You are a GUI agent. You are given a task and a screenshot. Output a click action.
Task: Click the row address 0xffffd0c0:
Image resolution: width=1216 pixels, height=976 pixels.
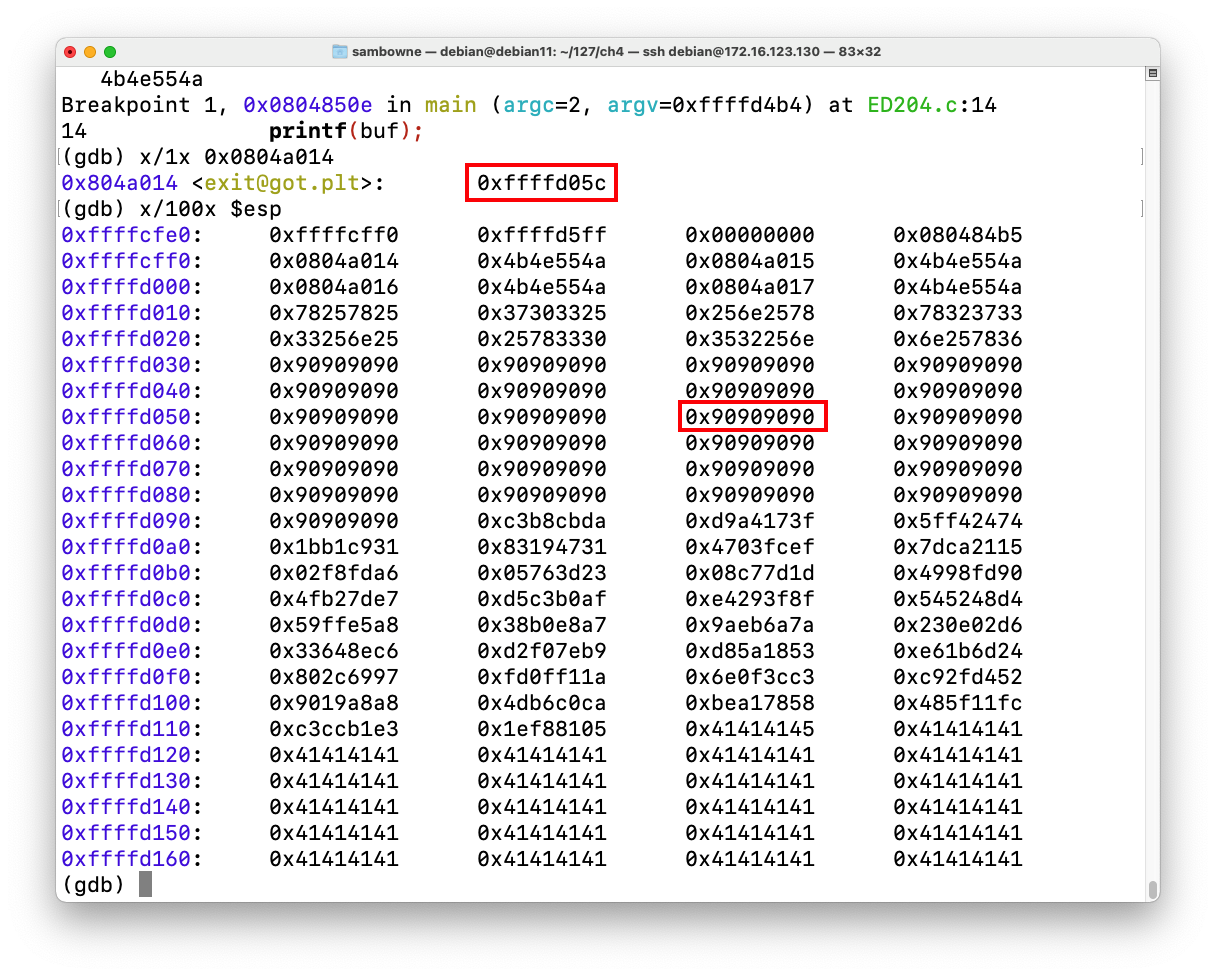pos(132,599)
